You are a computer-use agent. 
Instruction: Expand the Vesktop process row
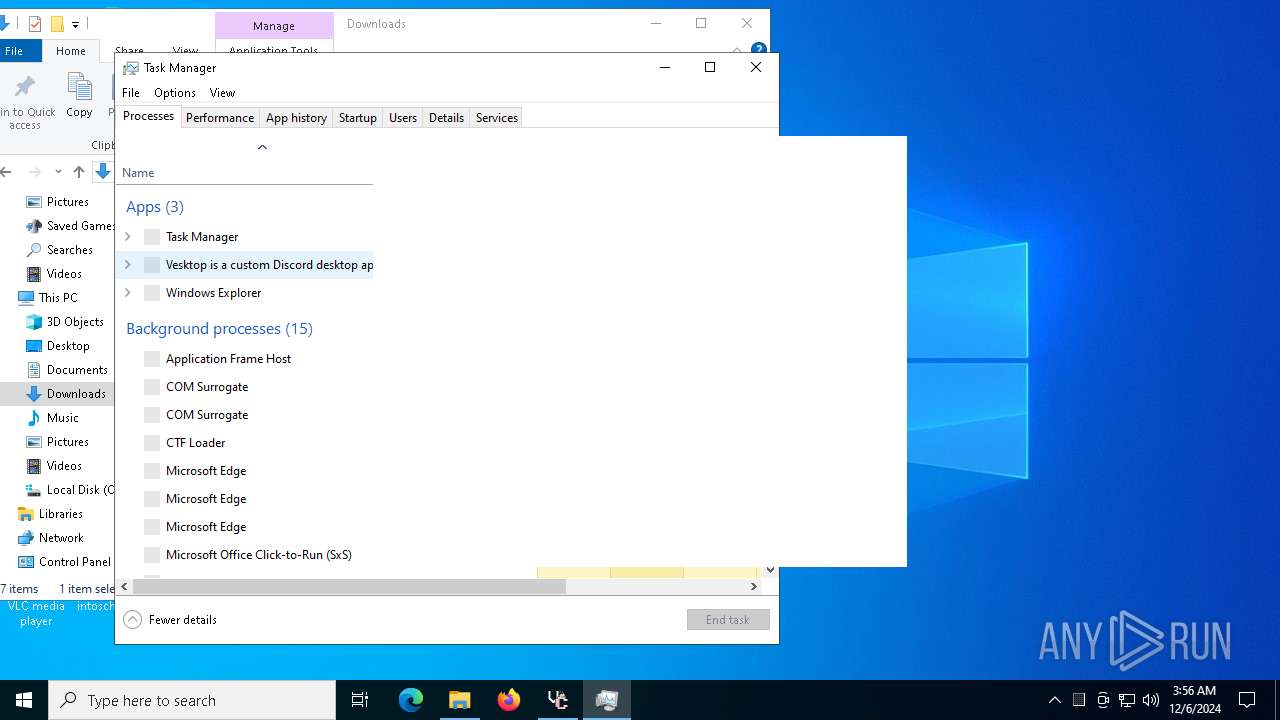coord(127,265)
